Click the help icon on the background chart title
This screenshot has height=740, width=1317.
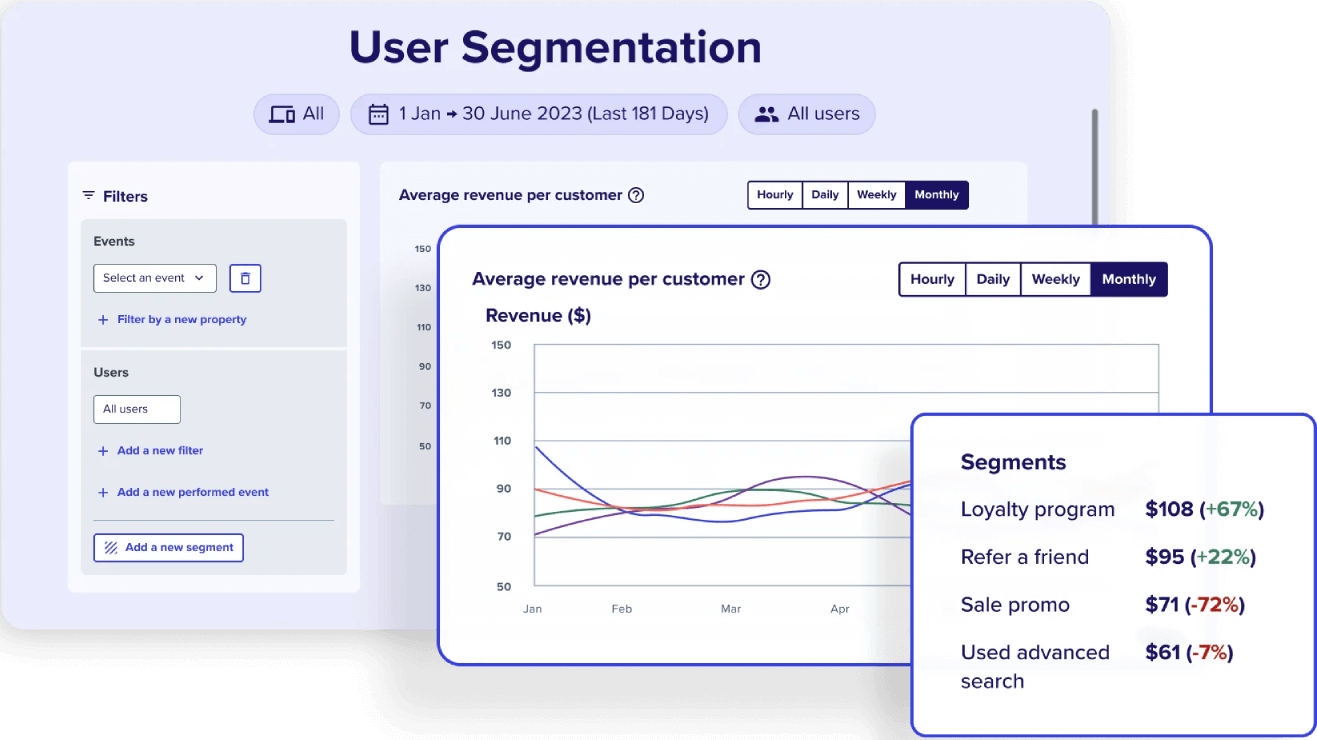pyautogui.click(x=636, y=195)
